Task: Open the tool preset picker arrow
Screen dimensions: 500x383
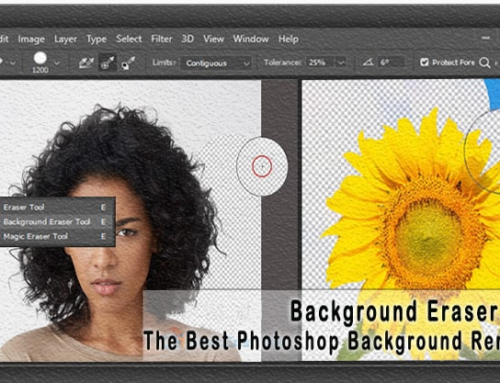Action: tap(12, 63)
